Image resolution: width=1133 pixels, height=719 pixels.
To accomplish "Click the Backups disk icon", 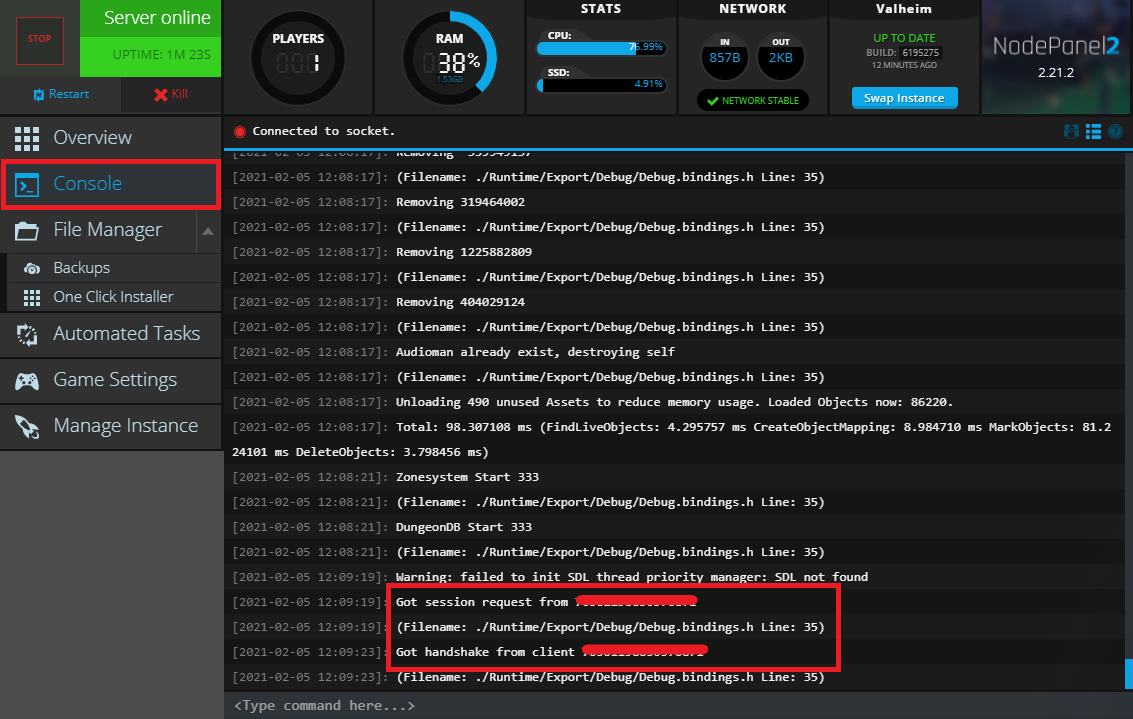I will tap(33, 268).
